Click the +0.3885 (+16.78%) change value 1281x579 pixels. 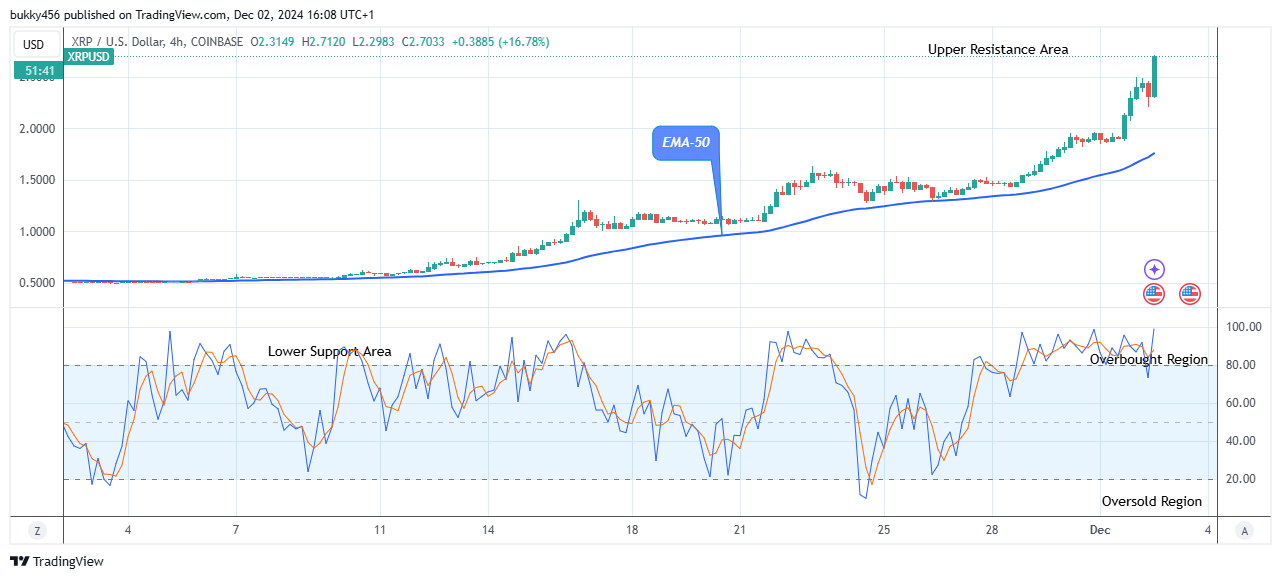click(500, 42)
